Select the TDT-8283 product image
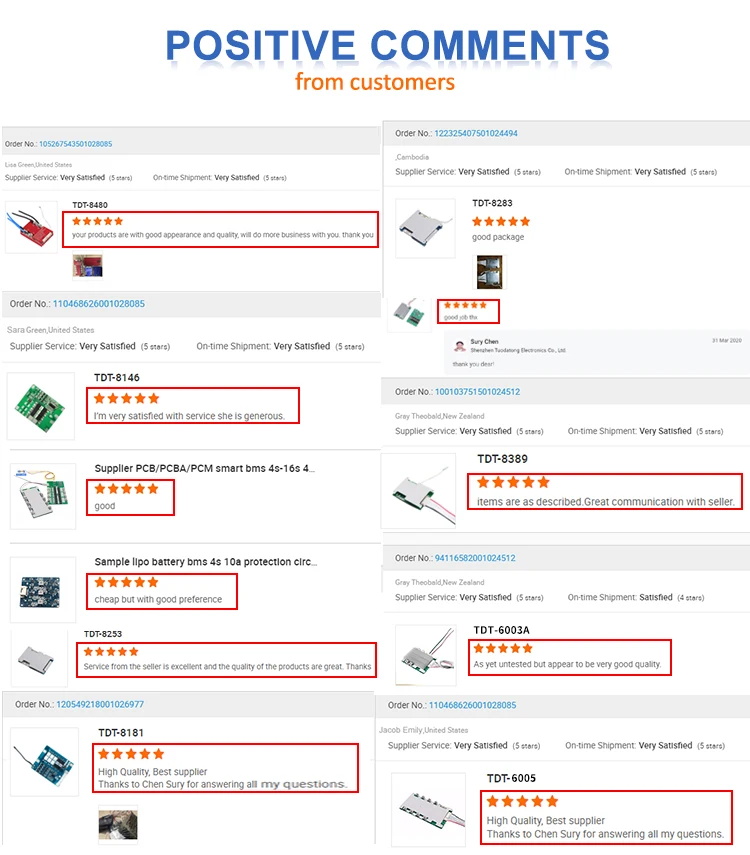The width and height of the screenshot is (750, 855). click(x=425, y=228)
